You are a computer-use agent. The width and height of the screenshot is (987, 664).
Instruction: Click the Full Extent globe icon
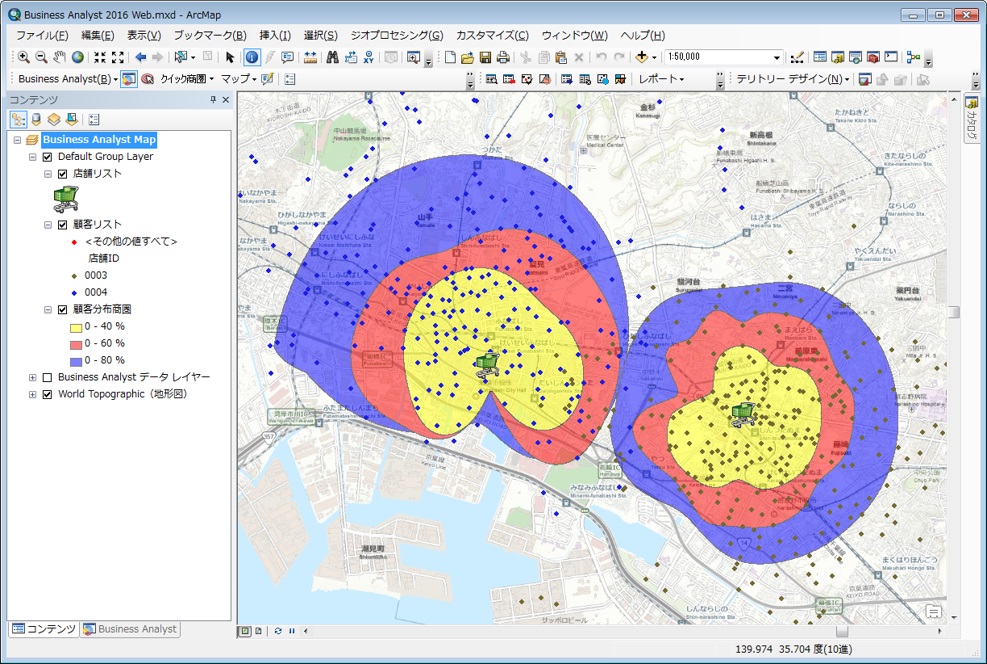[x=77, y=57]
